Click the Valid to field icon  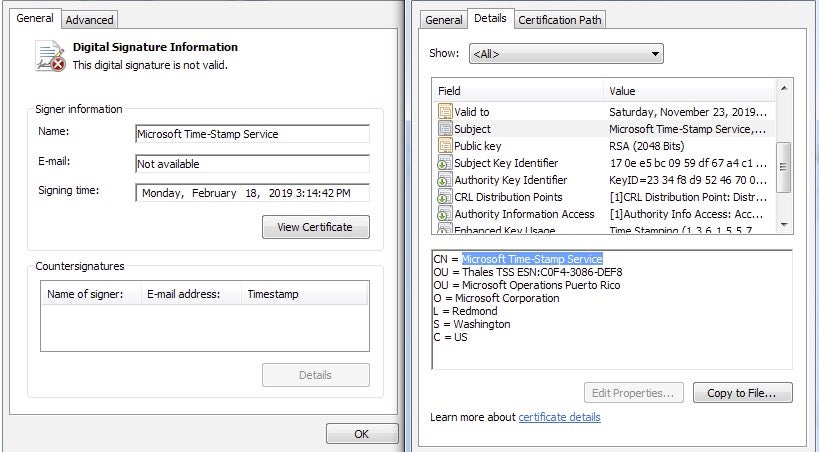[445, 112]
